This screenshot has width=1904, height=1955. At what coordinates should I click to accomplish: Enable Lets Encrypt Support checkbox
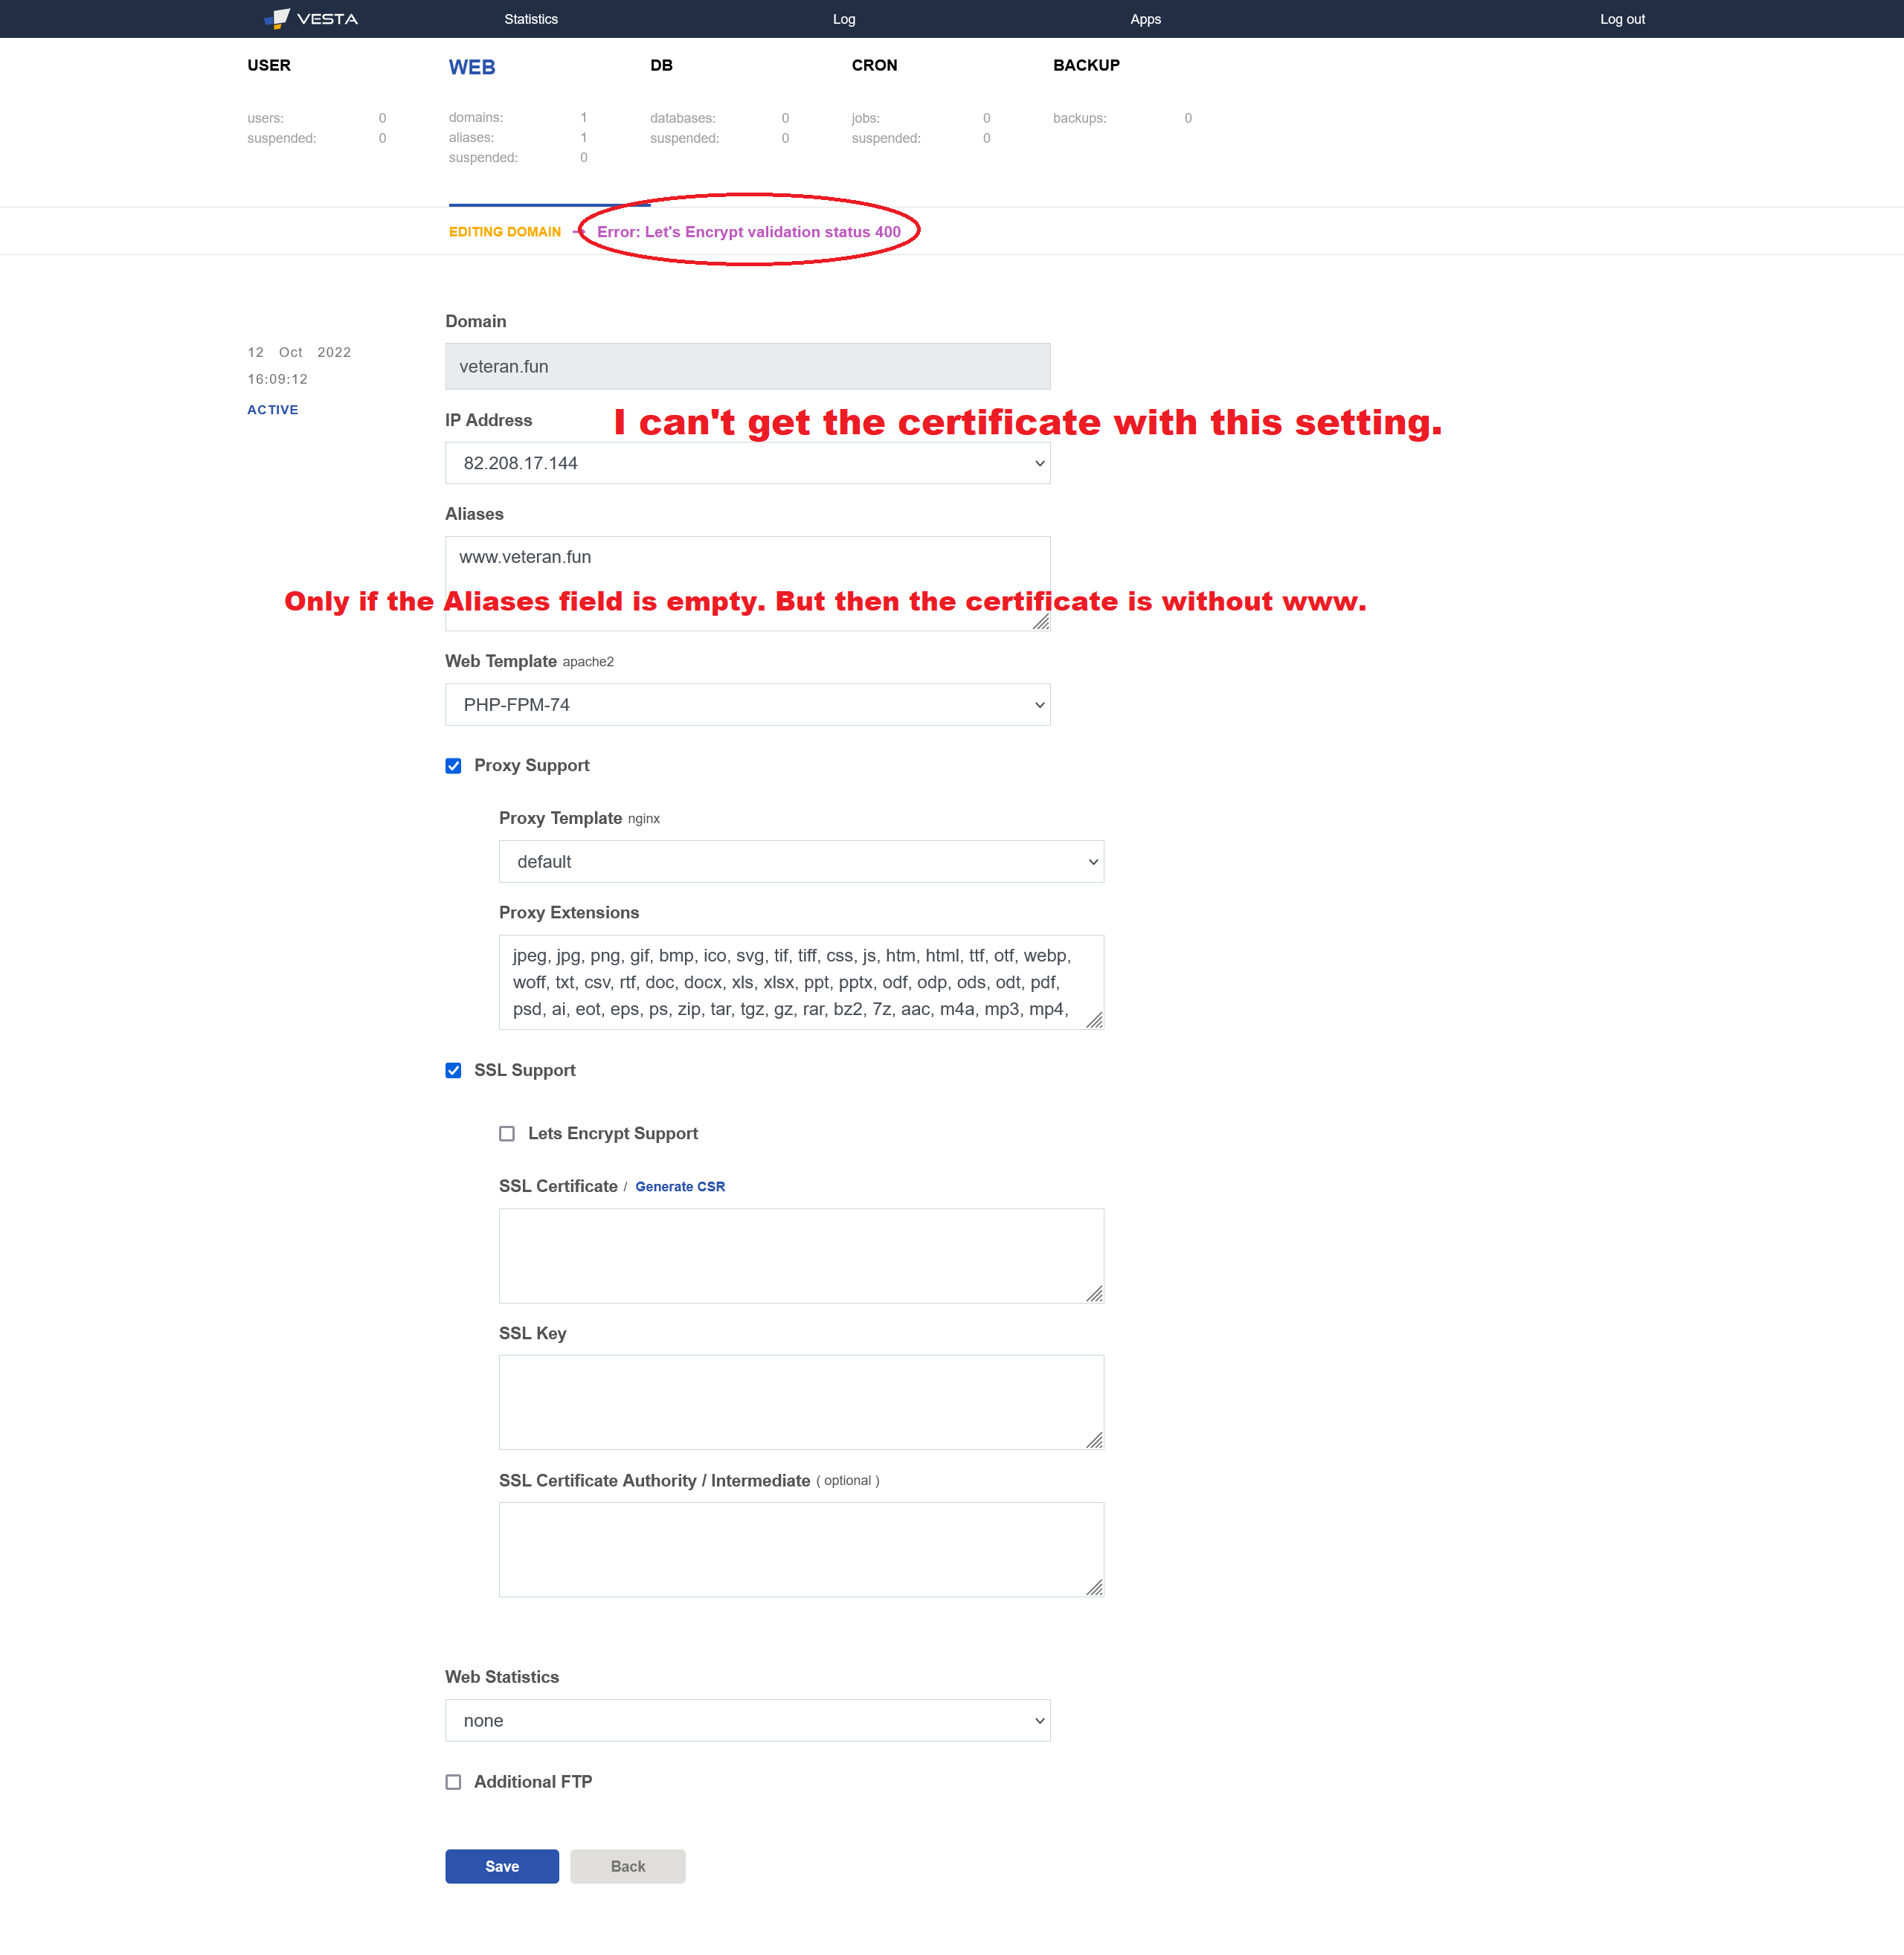(507, 1133)
